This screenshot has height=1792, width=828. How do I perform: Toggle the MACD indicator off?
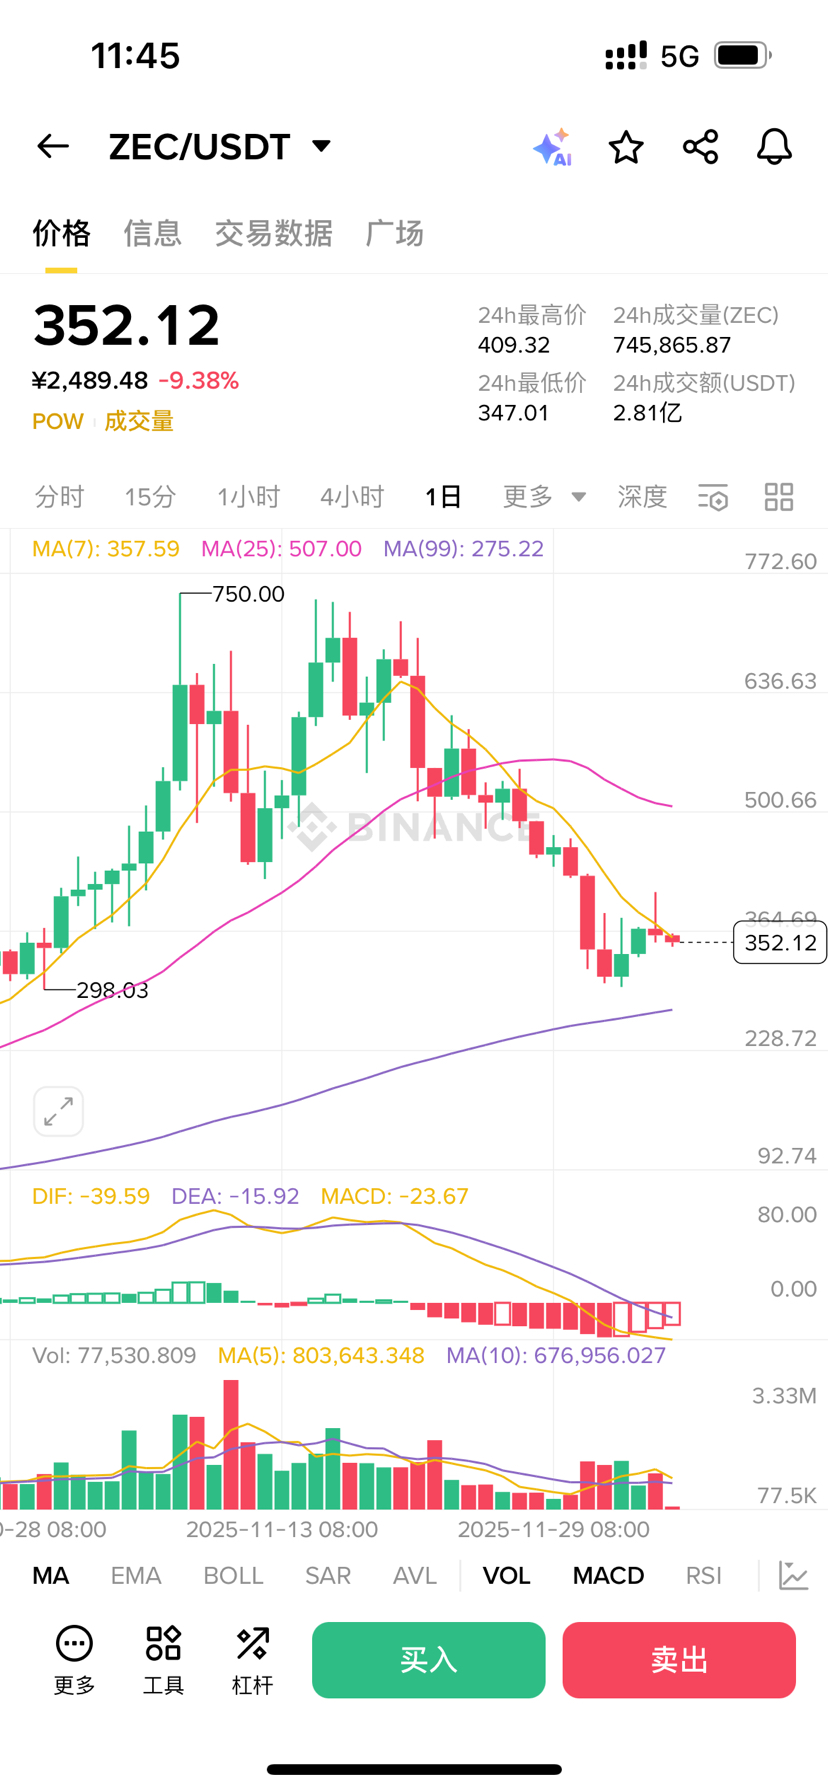pos(608,1576)
